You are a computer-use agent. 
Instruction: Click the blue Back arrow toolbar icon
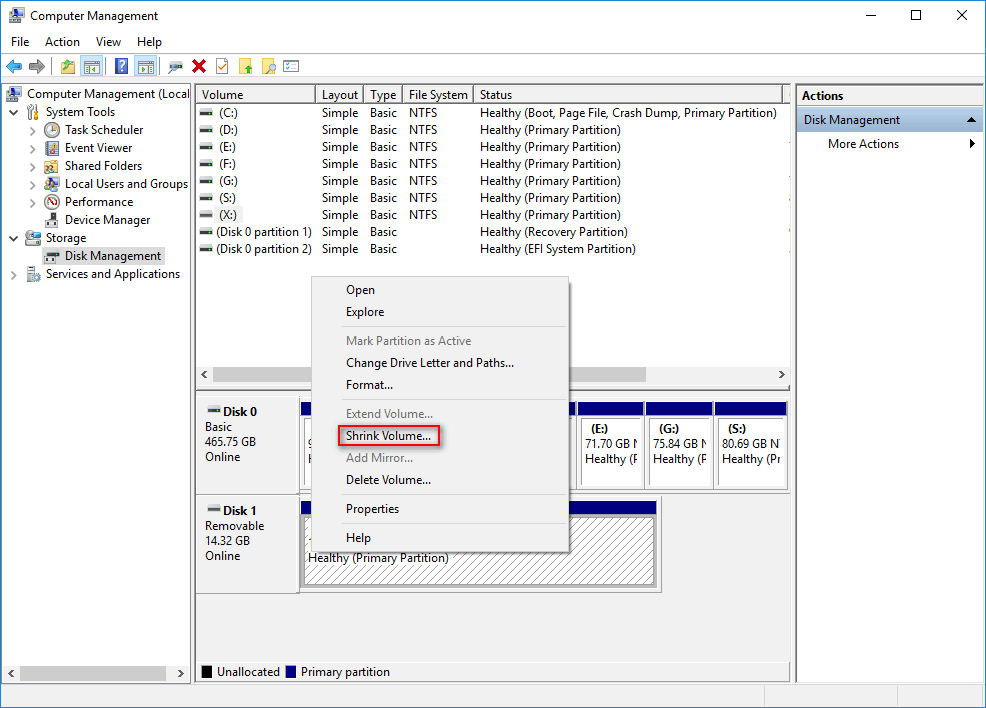click(x=14, y=66)
